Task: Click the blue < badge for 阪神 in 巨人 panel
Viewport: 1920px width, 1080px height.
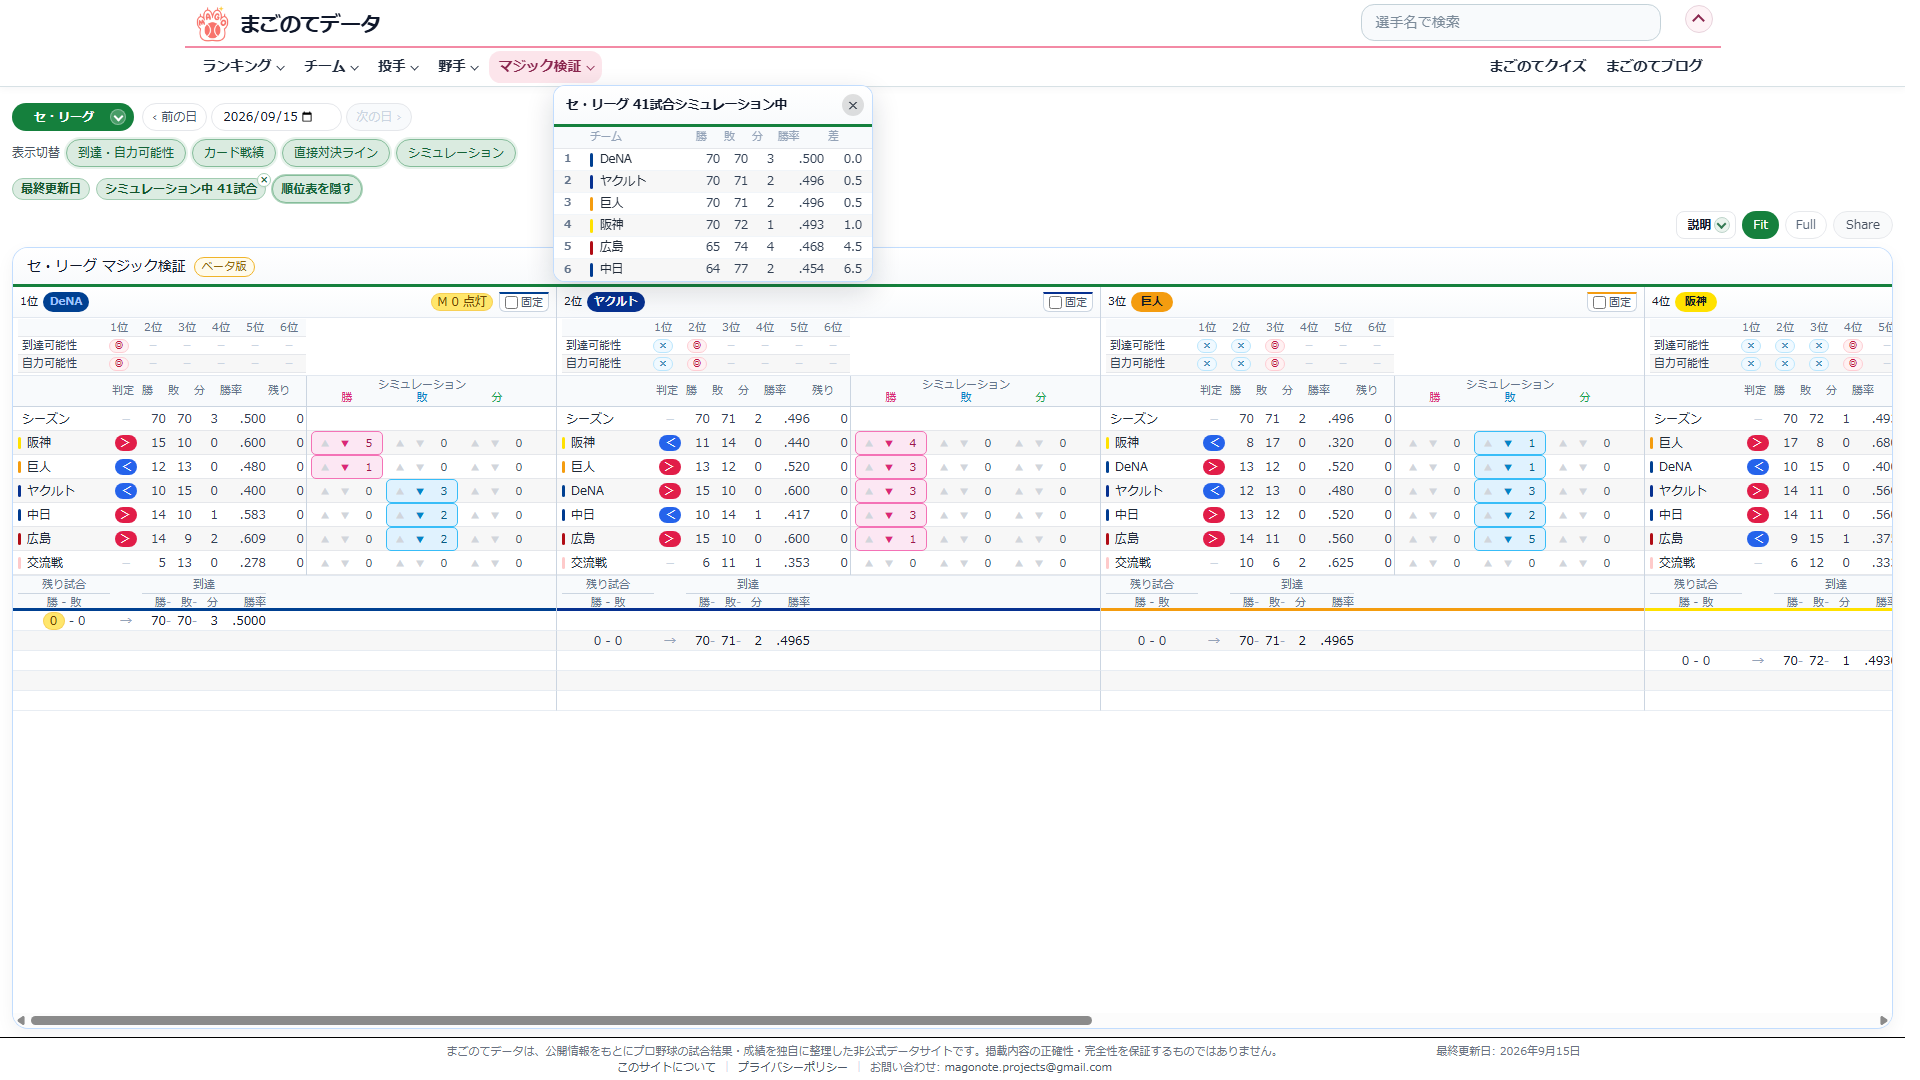Action: (x=1213, y=443)
